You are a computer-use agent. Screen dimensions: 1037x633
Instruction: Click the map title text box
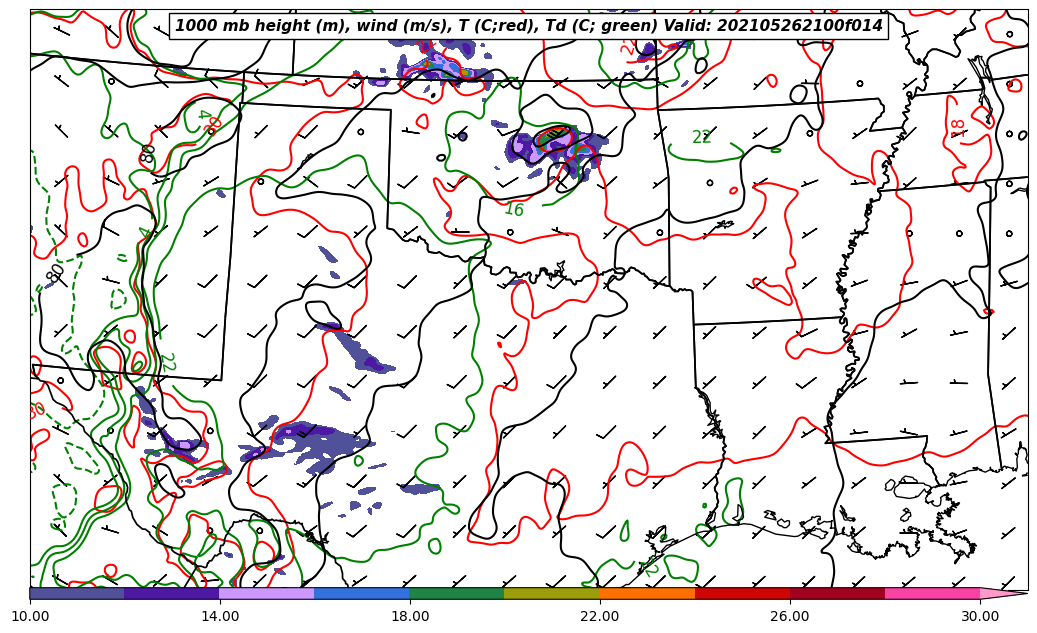point(529,26)
